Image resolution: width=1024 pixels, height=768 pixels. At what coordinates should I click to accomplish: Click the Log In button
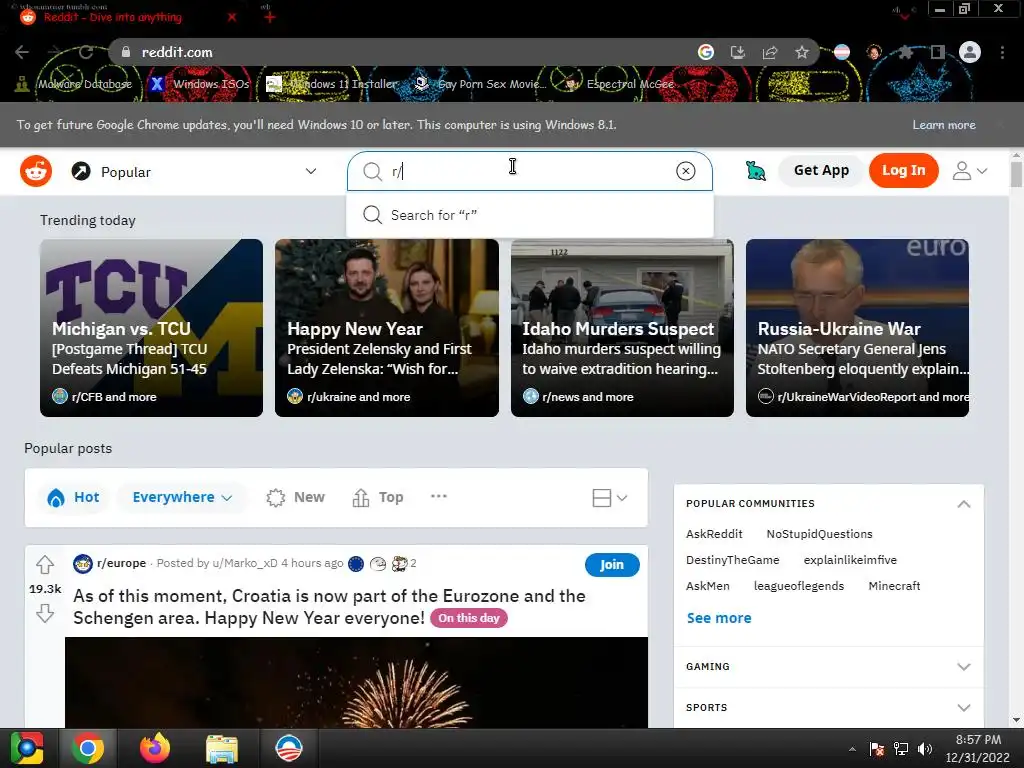tap(903, 170)
